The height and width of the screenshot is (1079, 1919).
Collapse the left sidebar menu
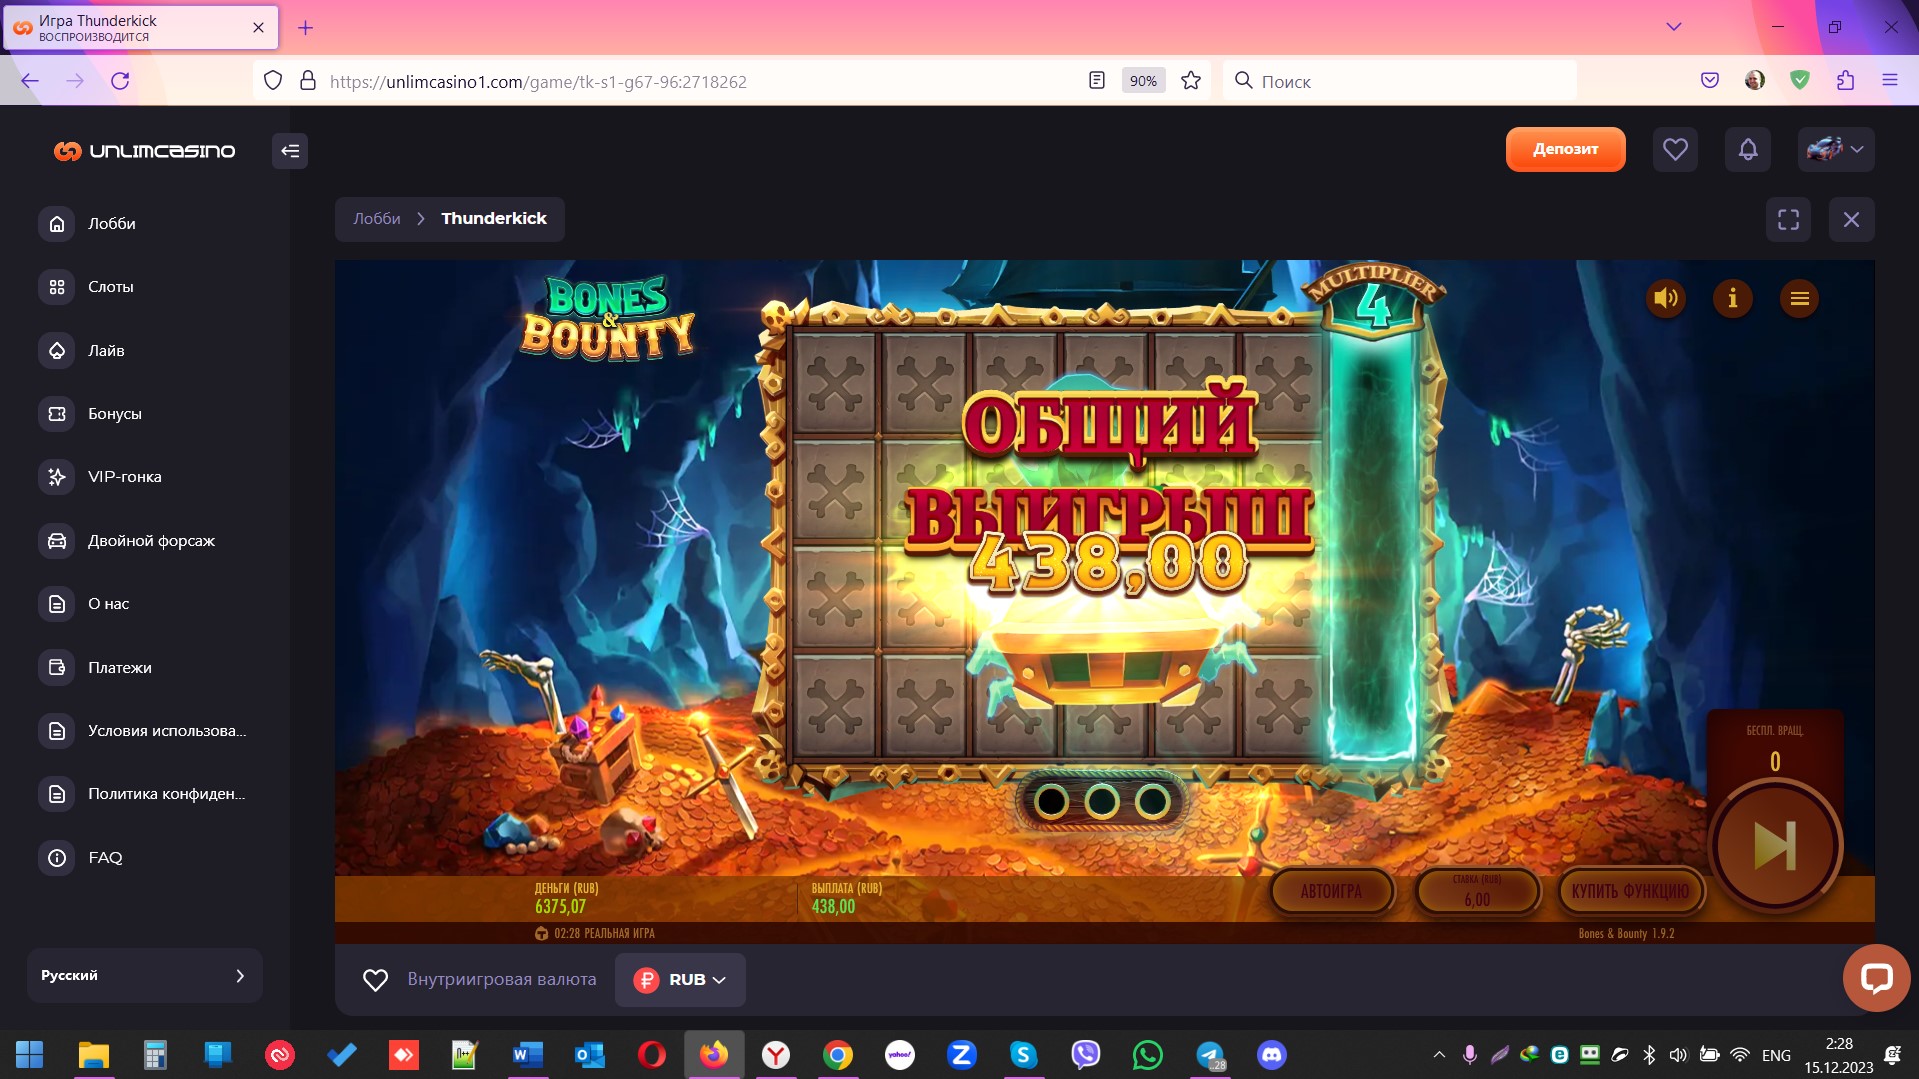290,151
